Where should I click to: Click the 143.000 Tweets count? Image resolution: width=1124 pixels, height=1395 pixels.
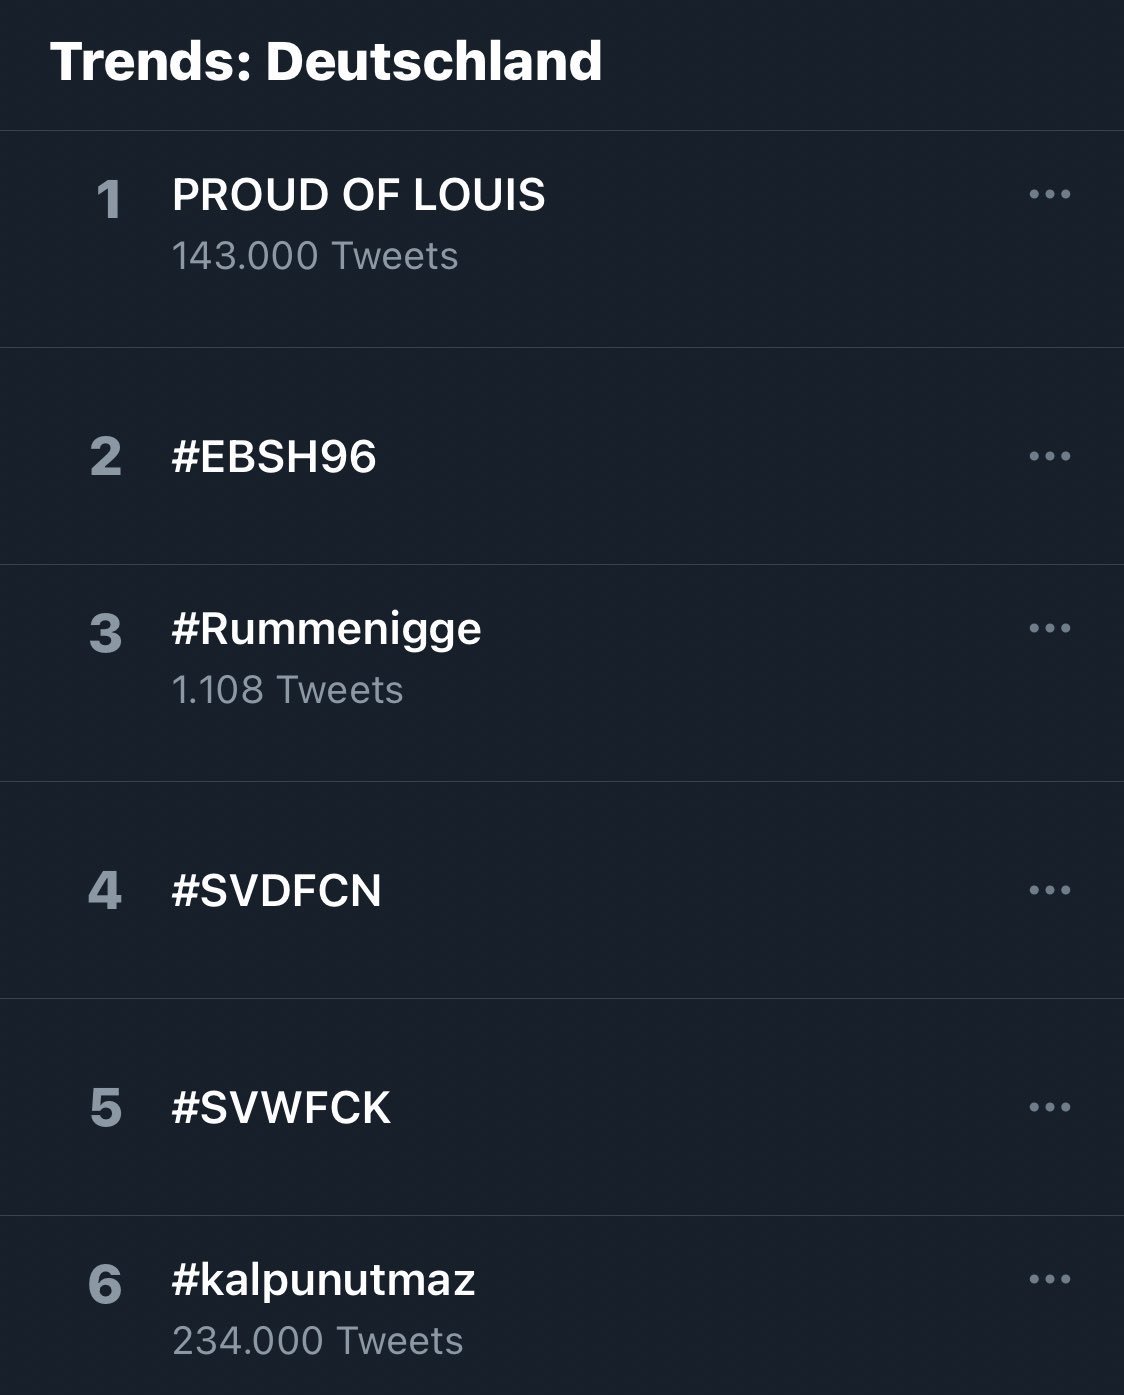pos(315,256)
